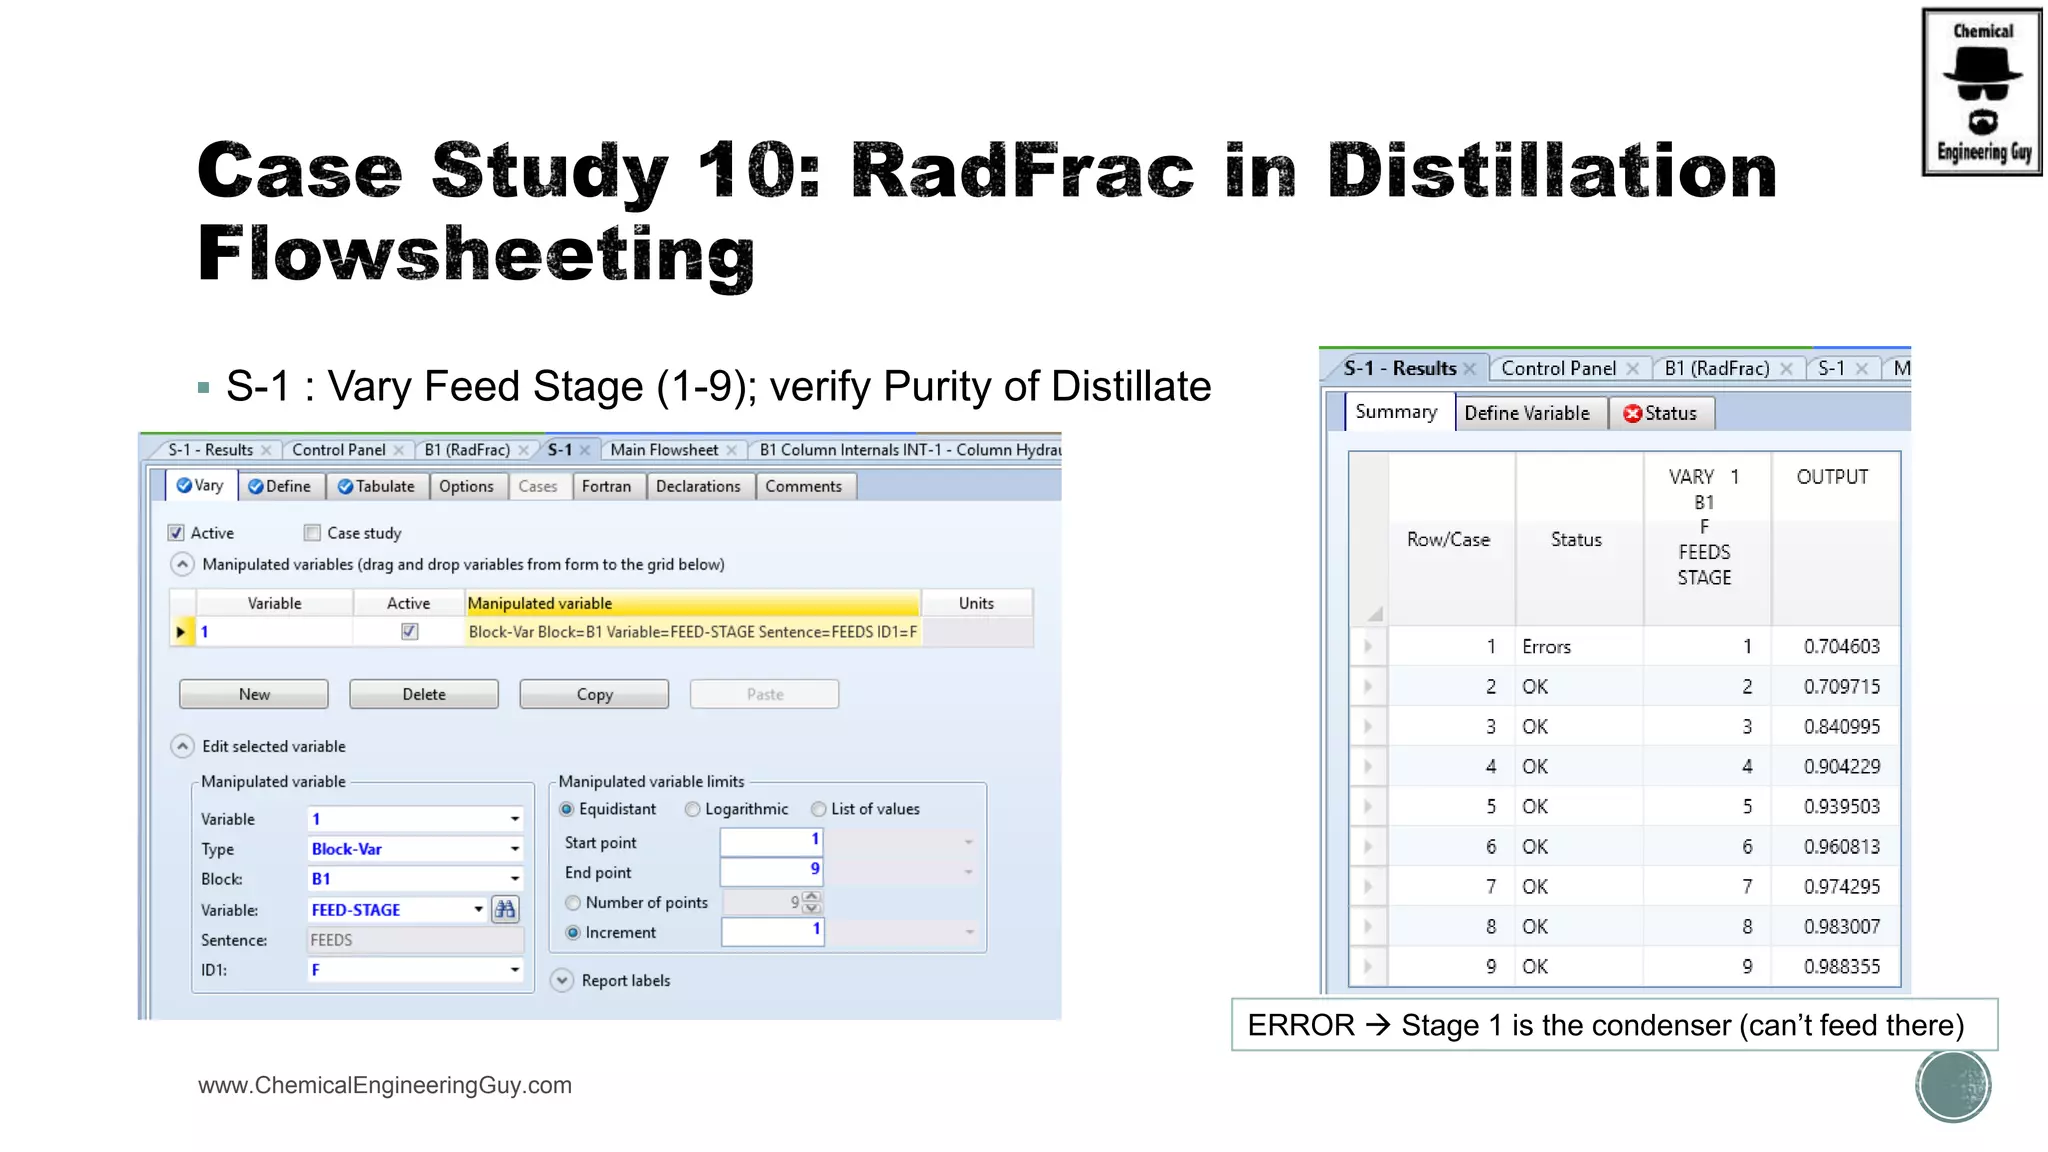The image size is (2048, 1152).
Task: Select the Logarithmic radio button
Action: pyautogui.click(x=692, y=809)
